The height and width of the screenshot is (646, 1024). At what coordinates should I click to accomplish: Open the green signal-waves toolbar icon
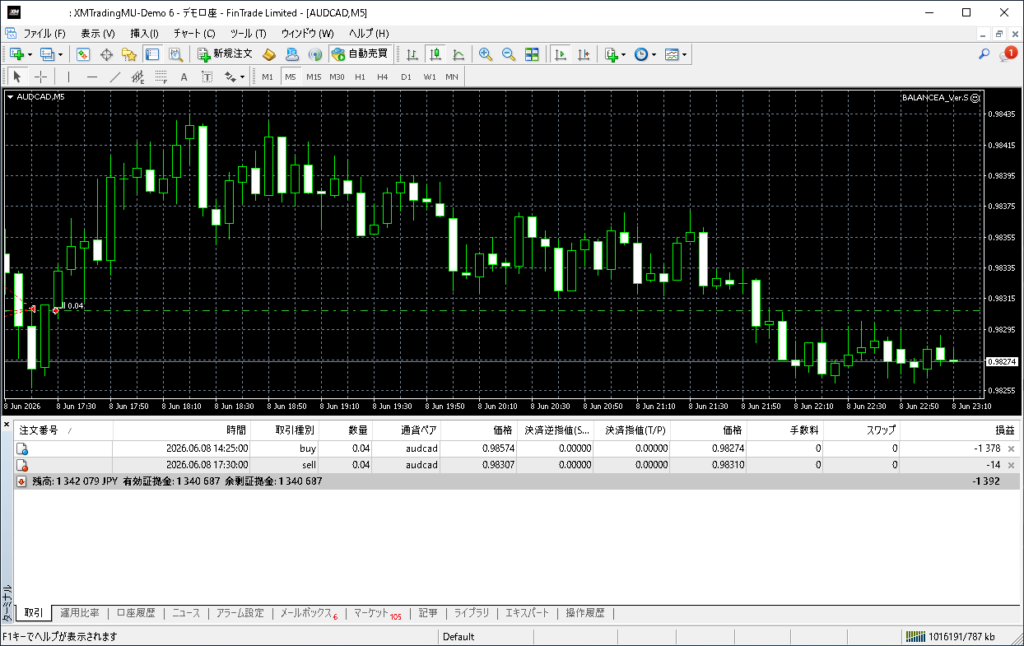315,54
